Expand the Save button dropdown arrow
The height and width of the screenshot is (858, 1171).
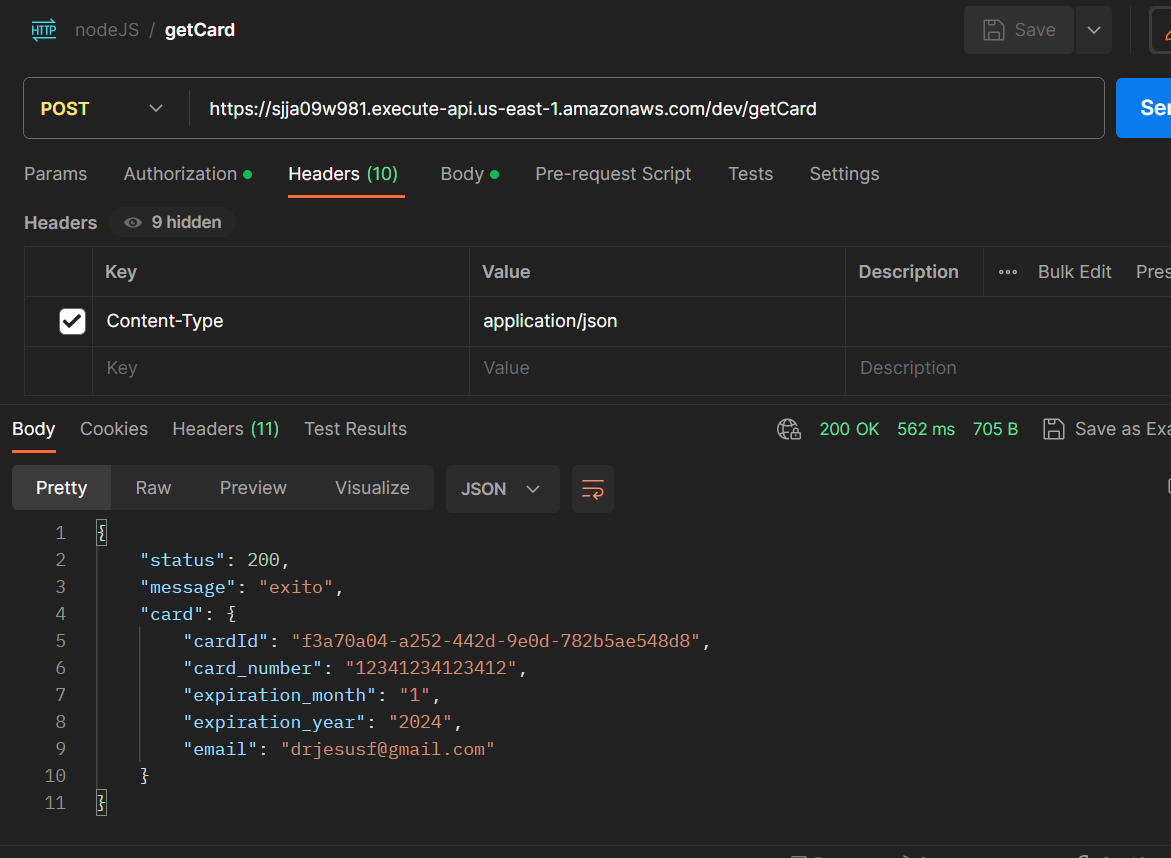click(1093, 29)
